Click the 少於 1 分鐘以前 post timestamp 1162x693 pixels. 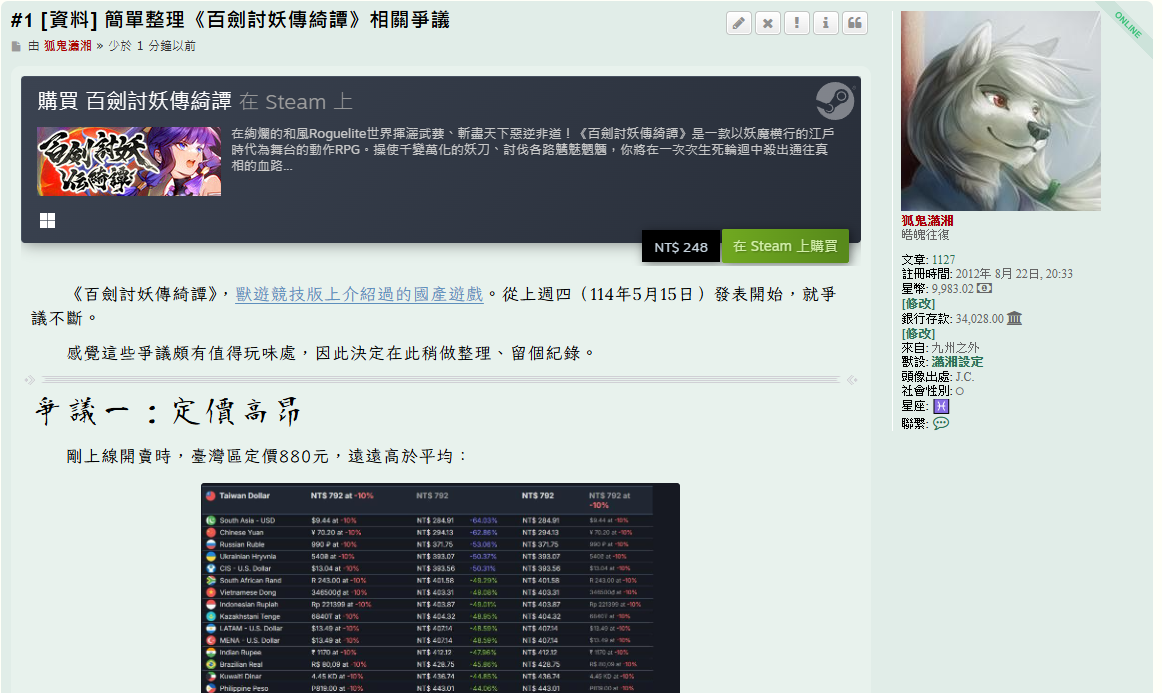tap(152, 46)
